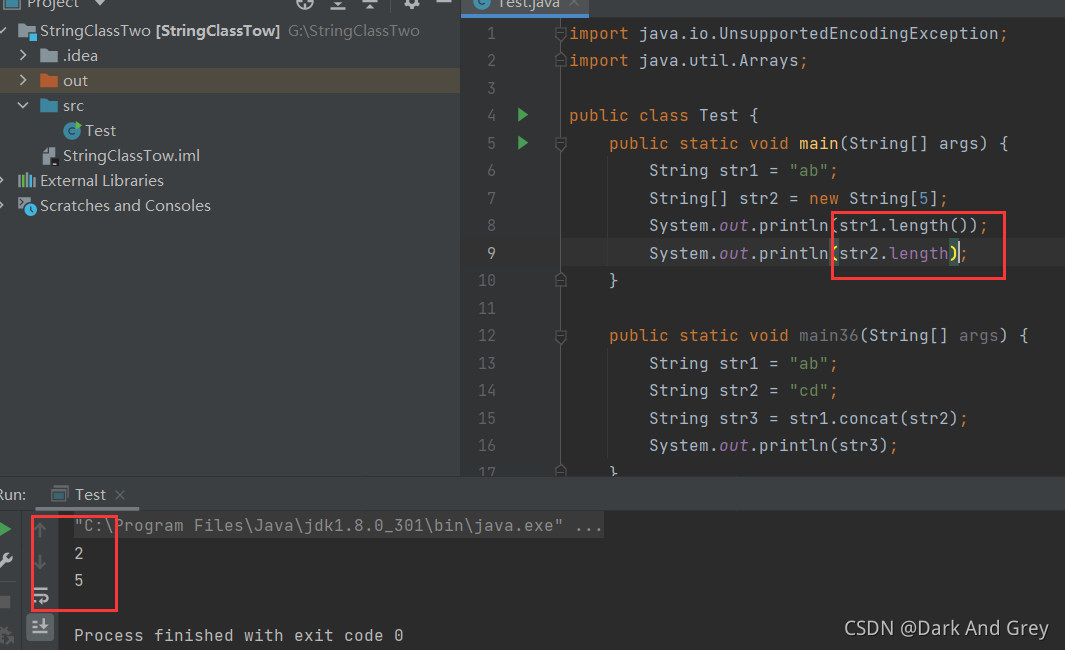Image resolution: width=1065 pixels, height=650 pixels.
Task: Click console output line '2'
Action: point(79,554)
